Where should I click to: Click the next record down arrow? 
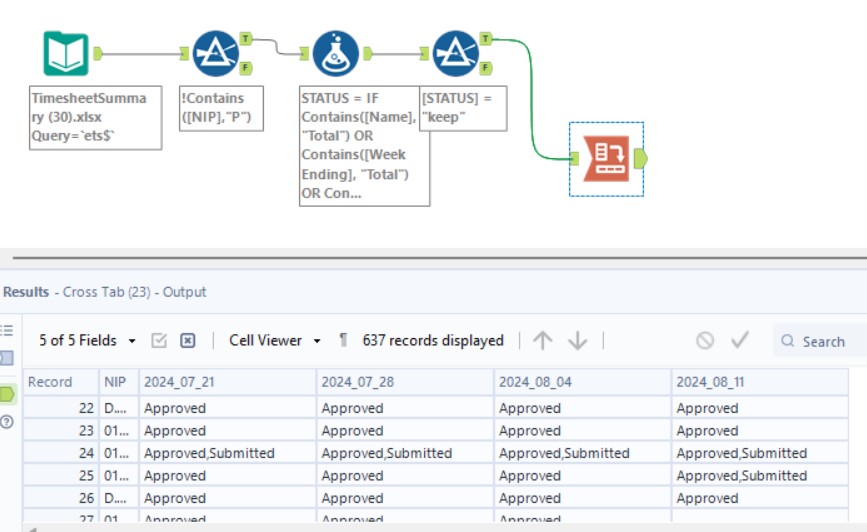coord(577,341)
